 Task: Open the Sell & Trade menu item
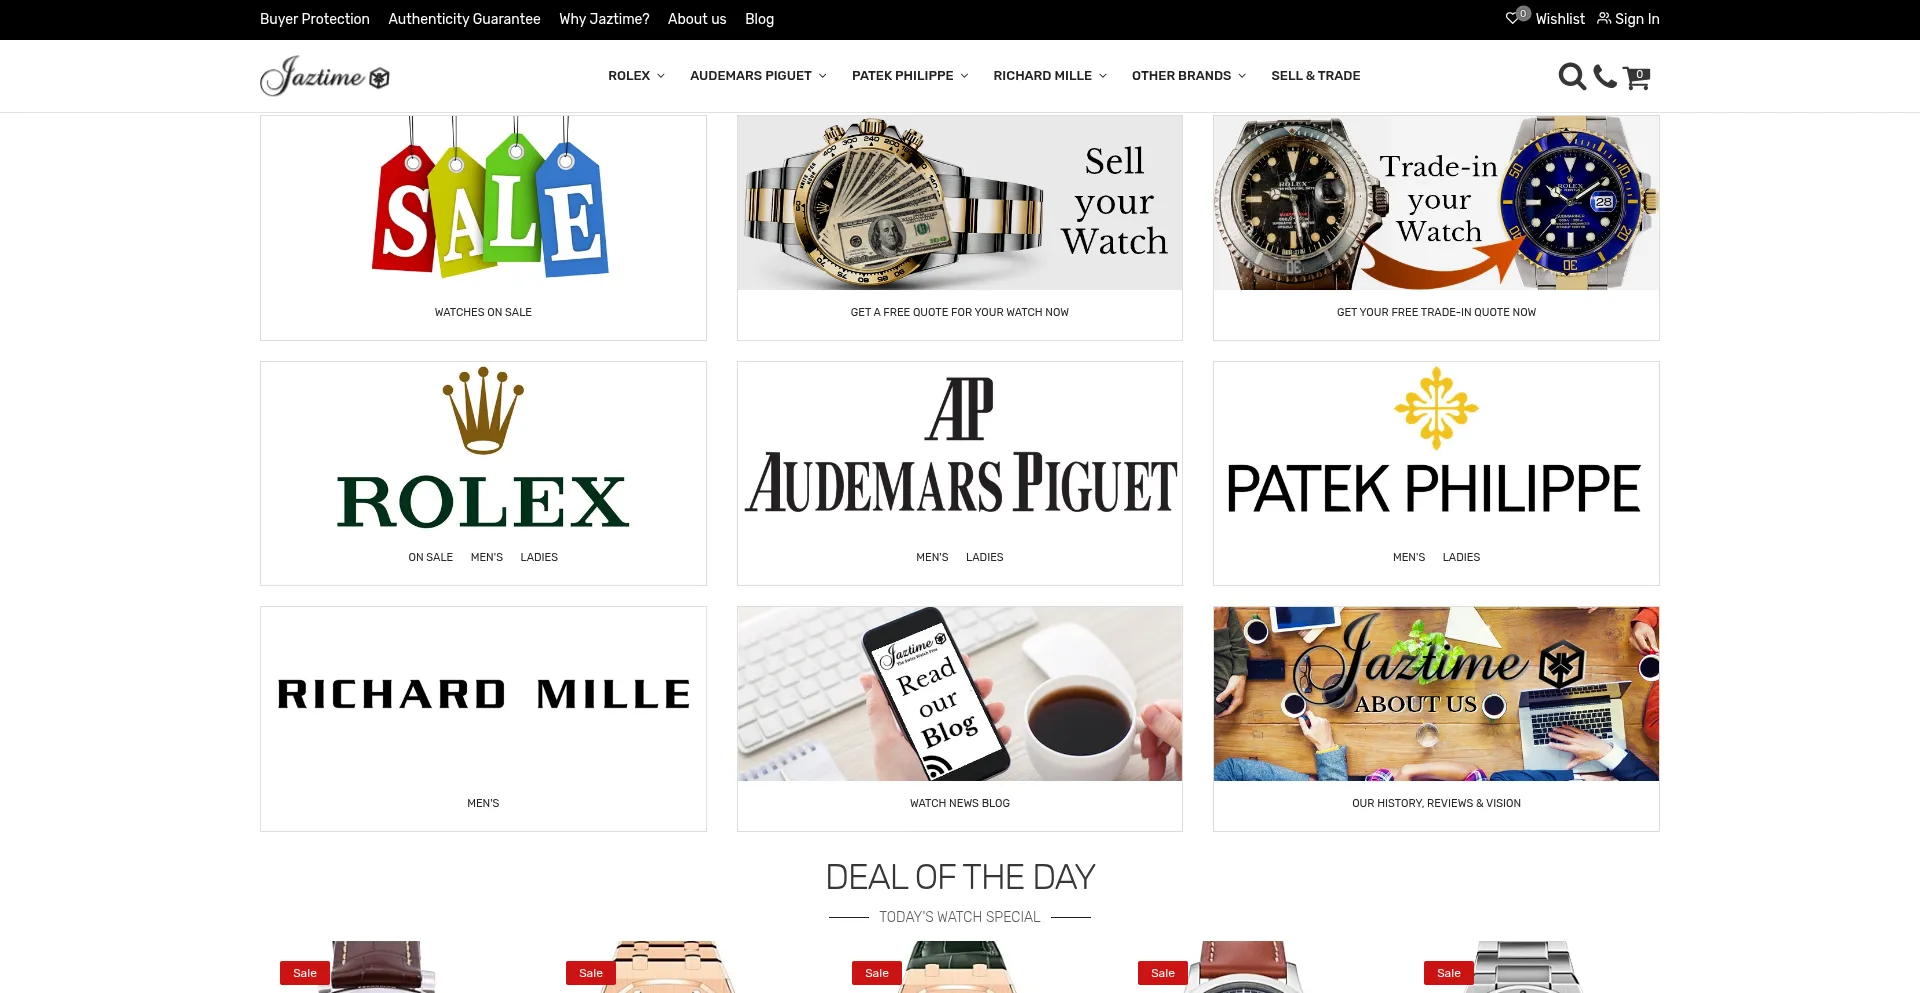pos(1315,76)
